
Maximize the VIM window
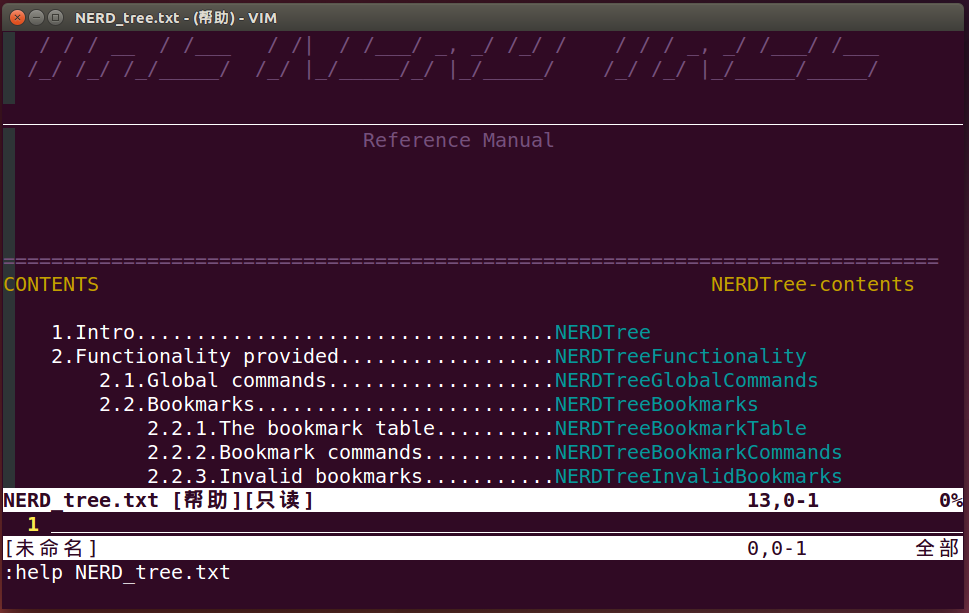[56, 17]
